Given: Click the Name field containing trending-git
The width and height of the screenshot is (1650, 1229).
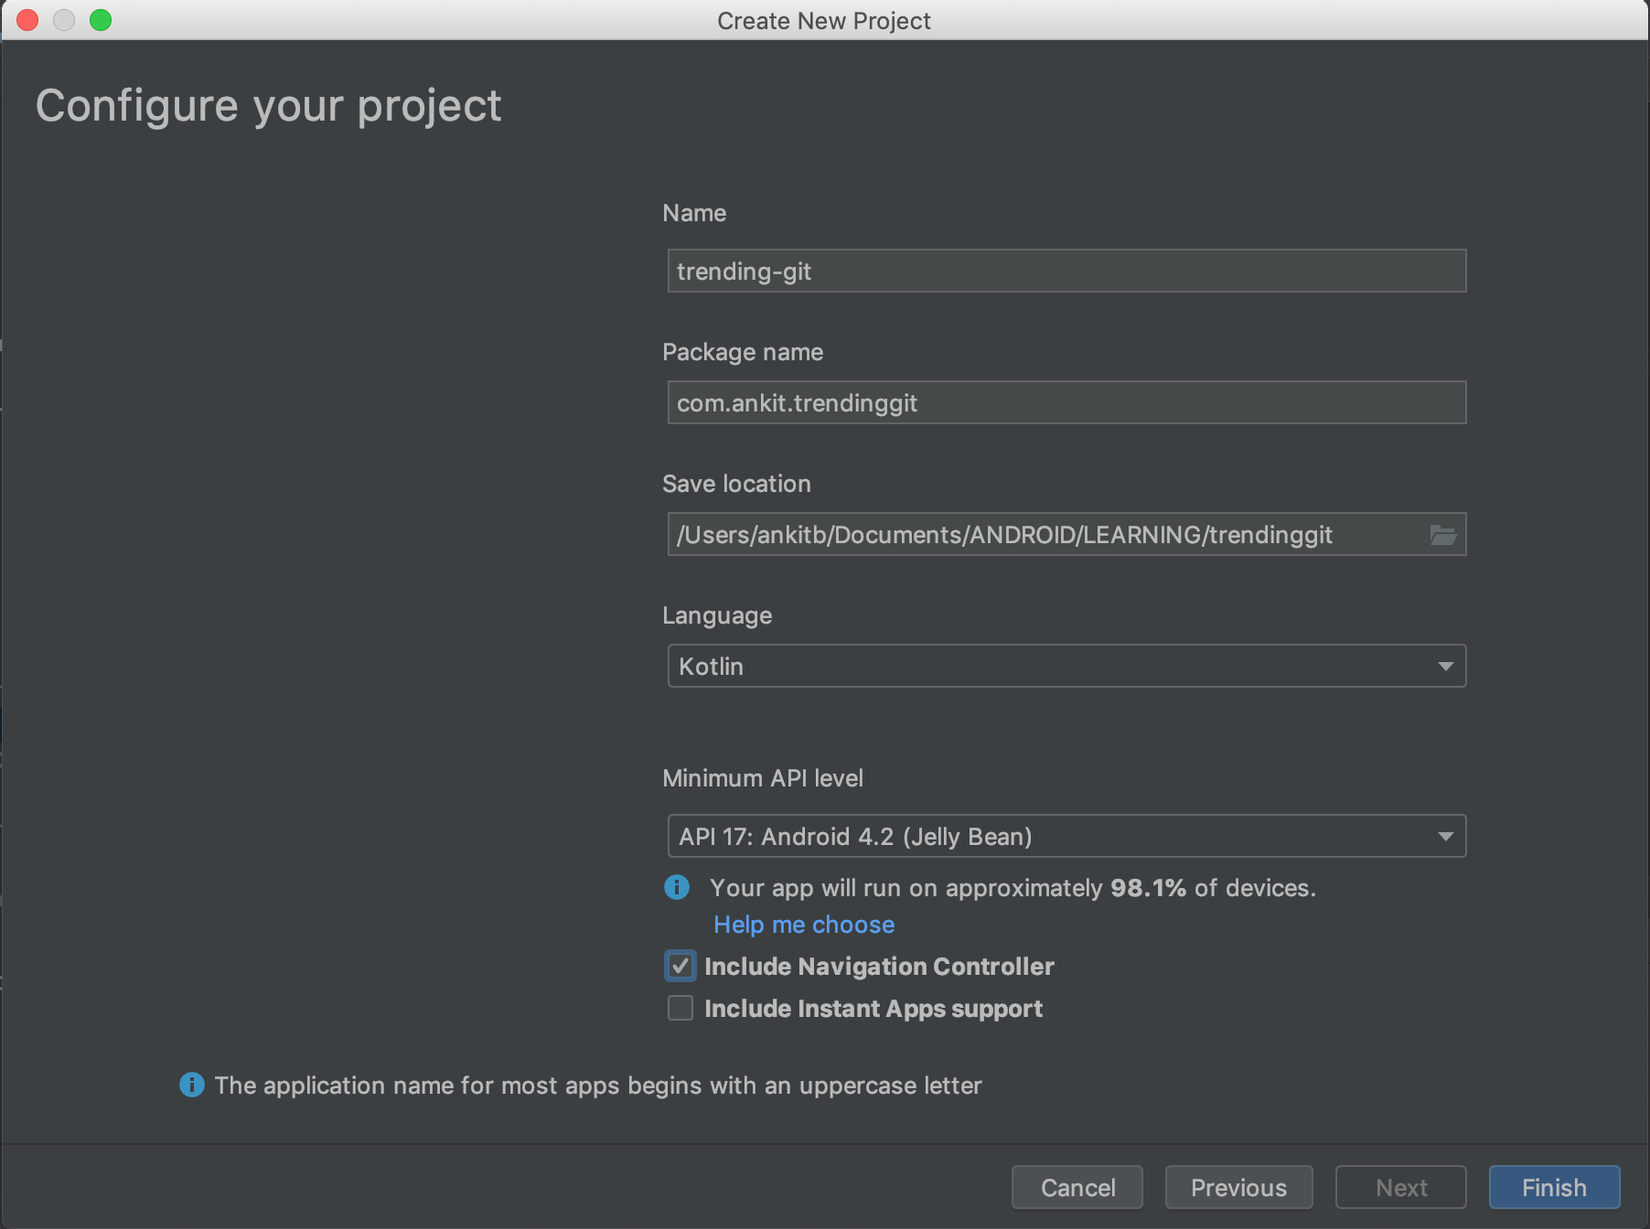Looking at the screenshot, I should 1066,272.
